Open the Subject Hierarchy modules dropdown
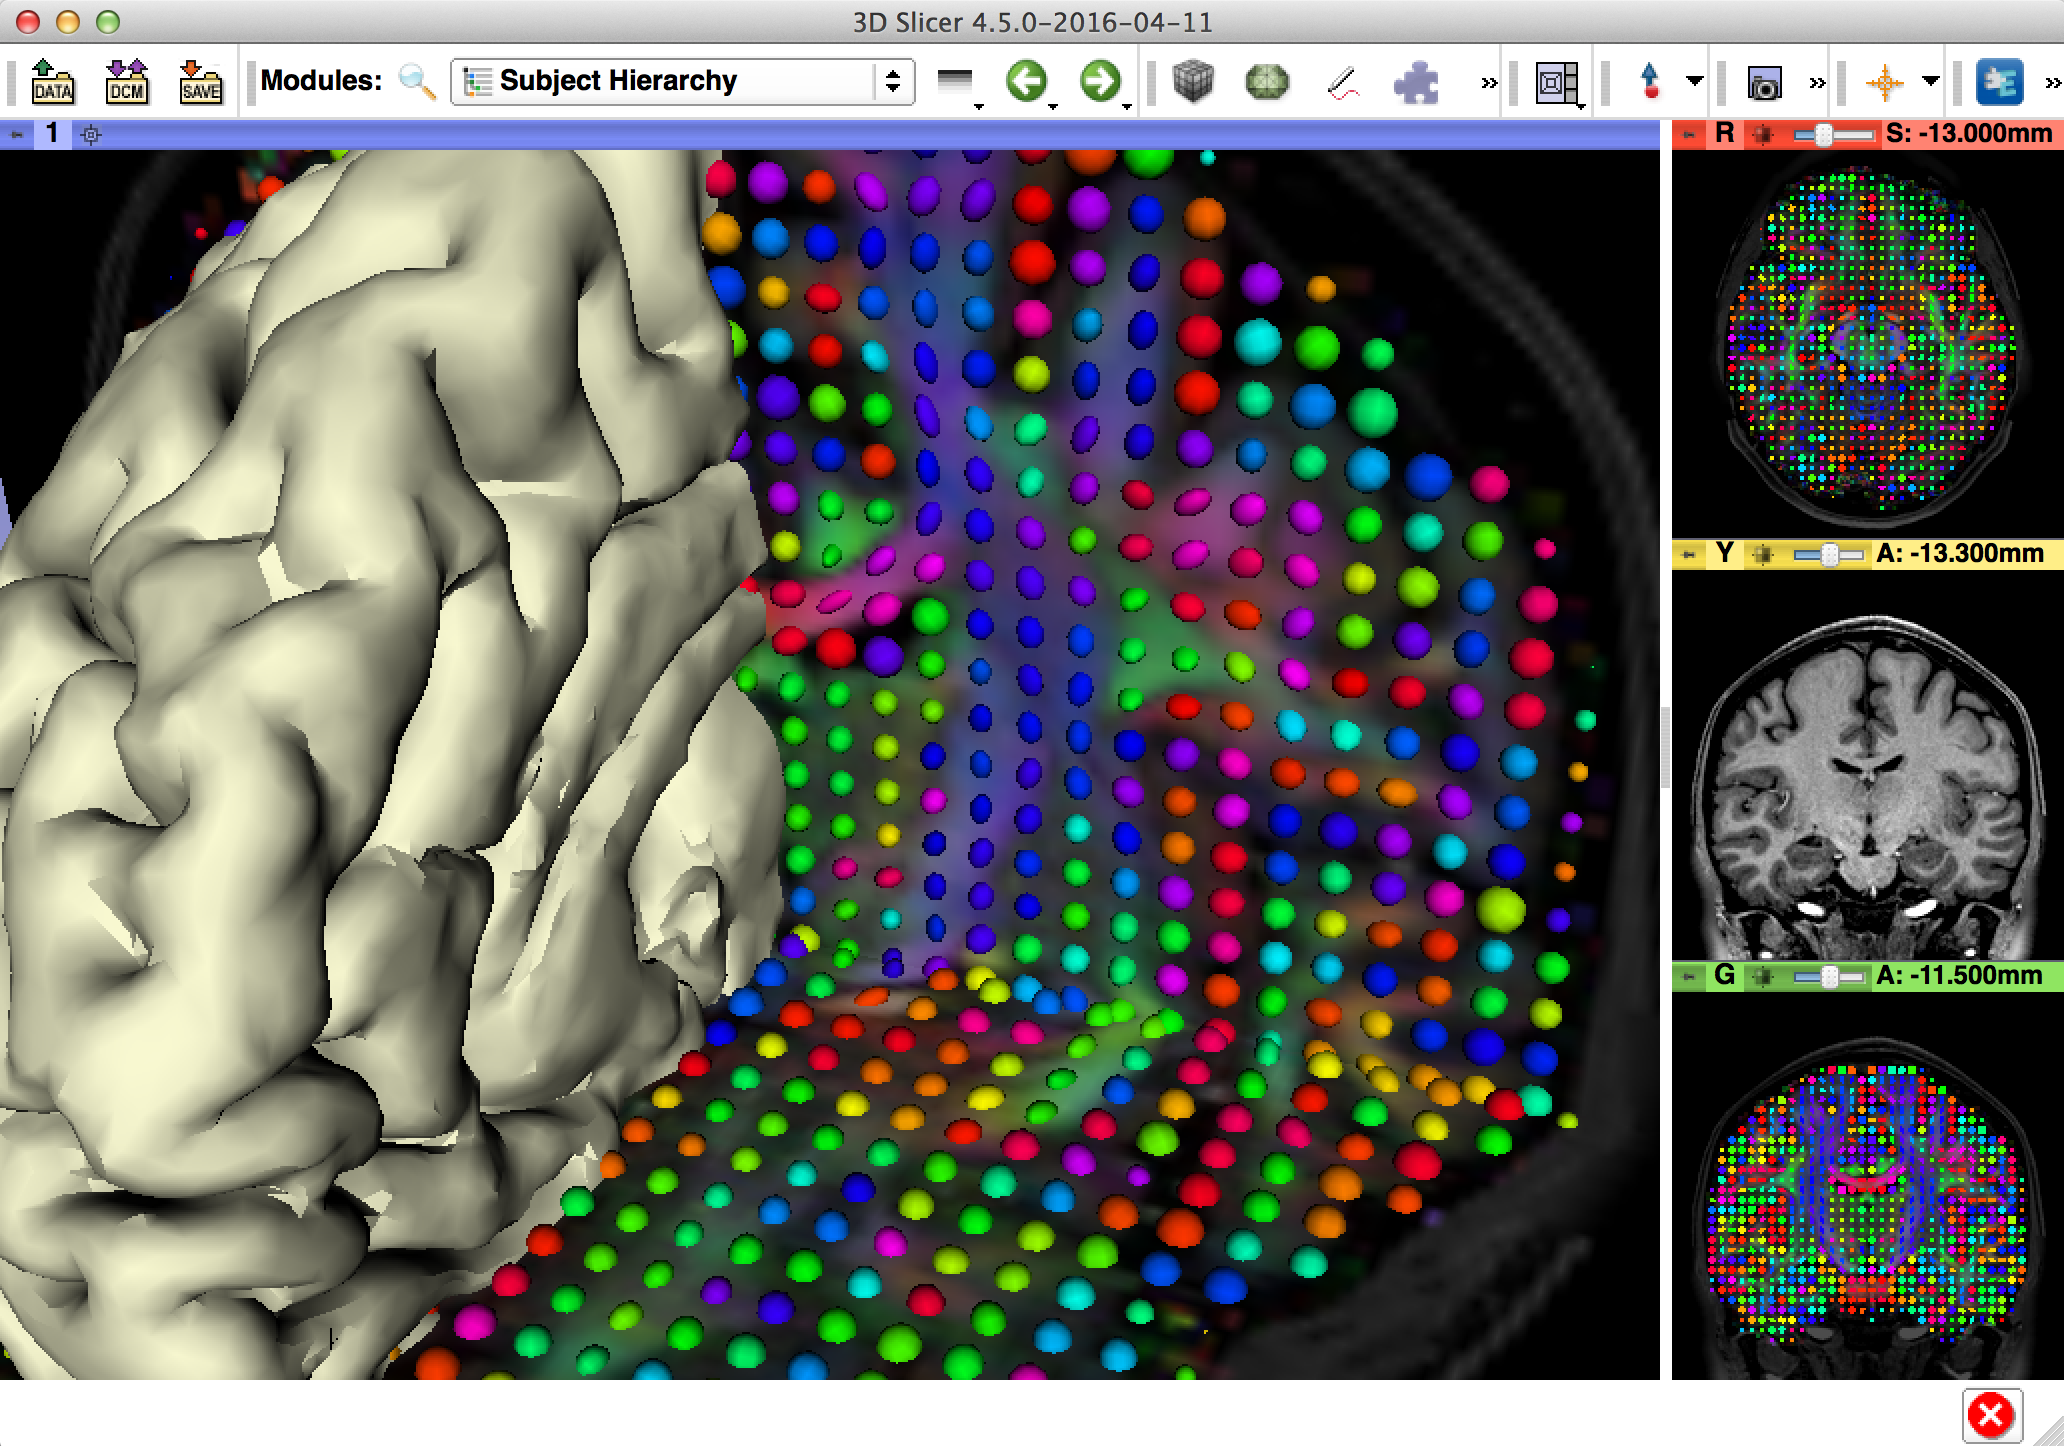 pyautogui.click(x=682, y=81)
